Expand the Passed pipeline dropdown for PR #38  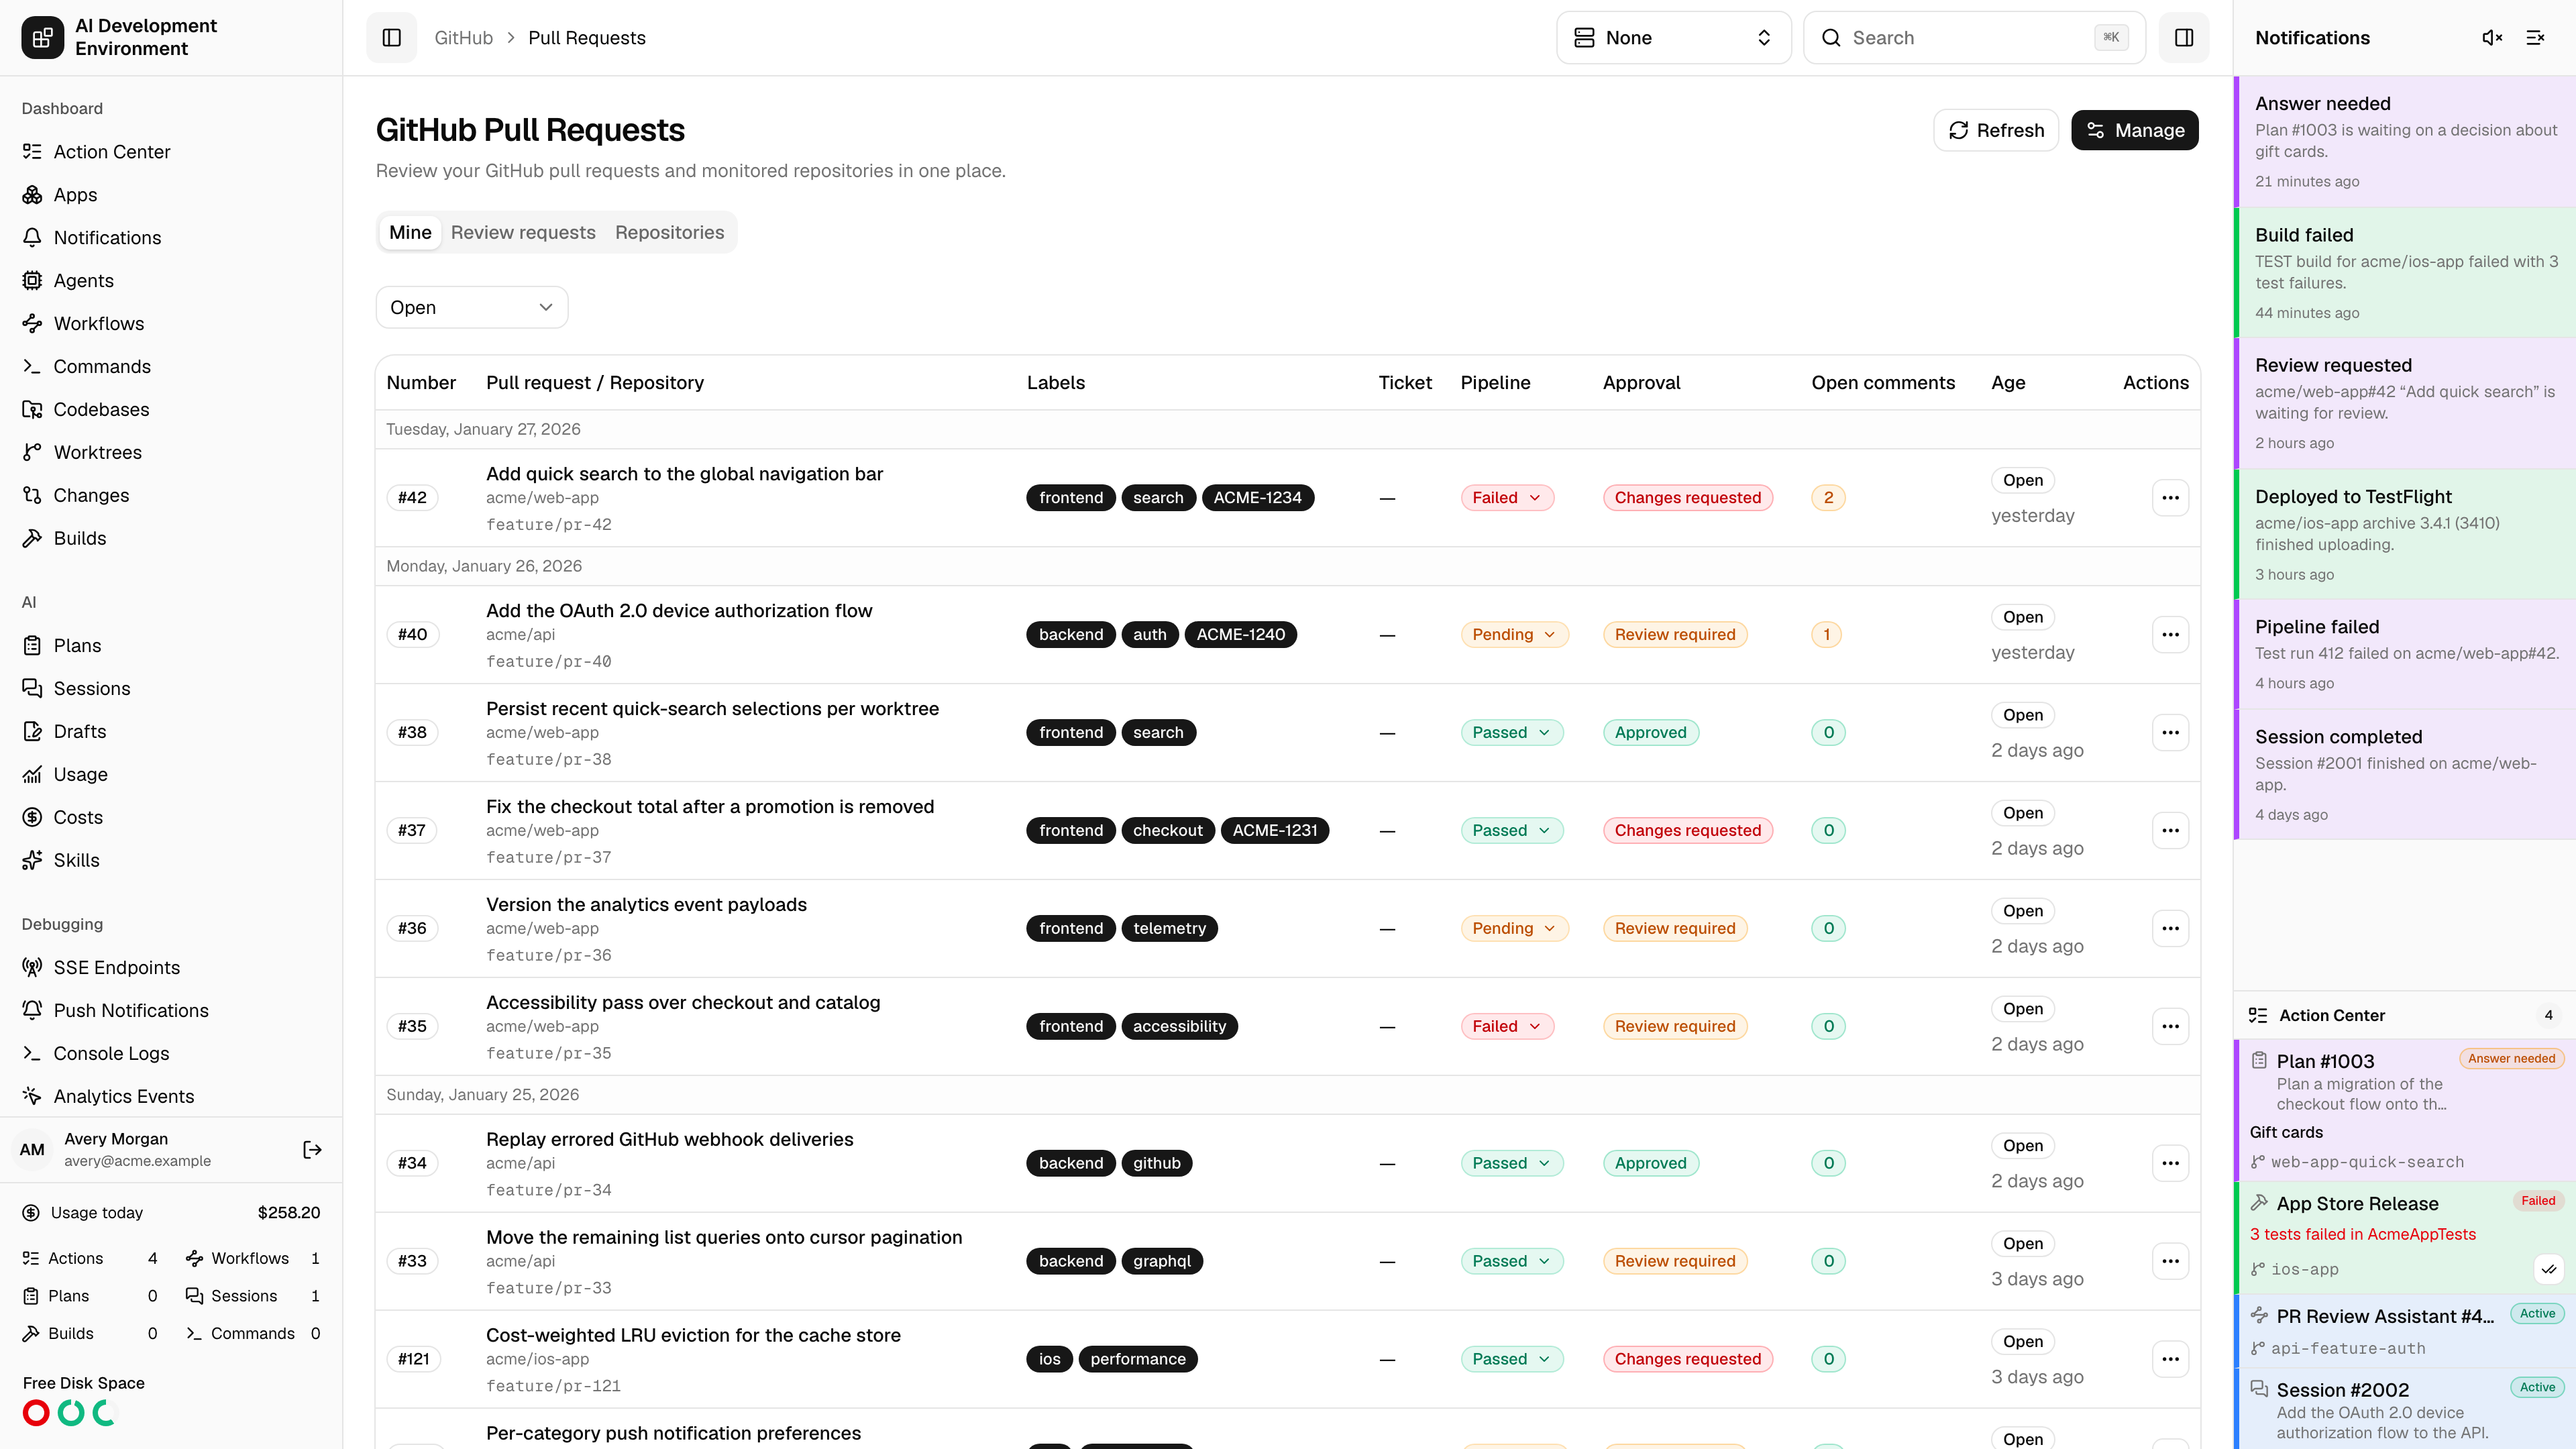click(1511, 733)
